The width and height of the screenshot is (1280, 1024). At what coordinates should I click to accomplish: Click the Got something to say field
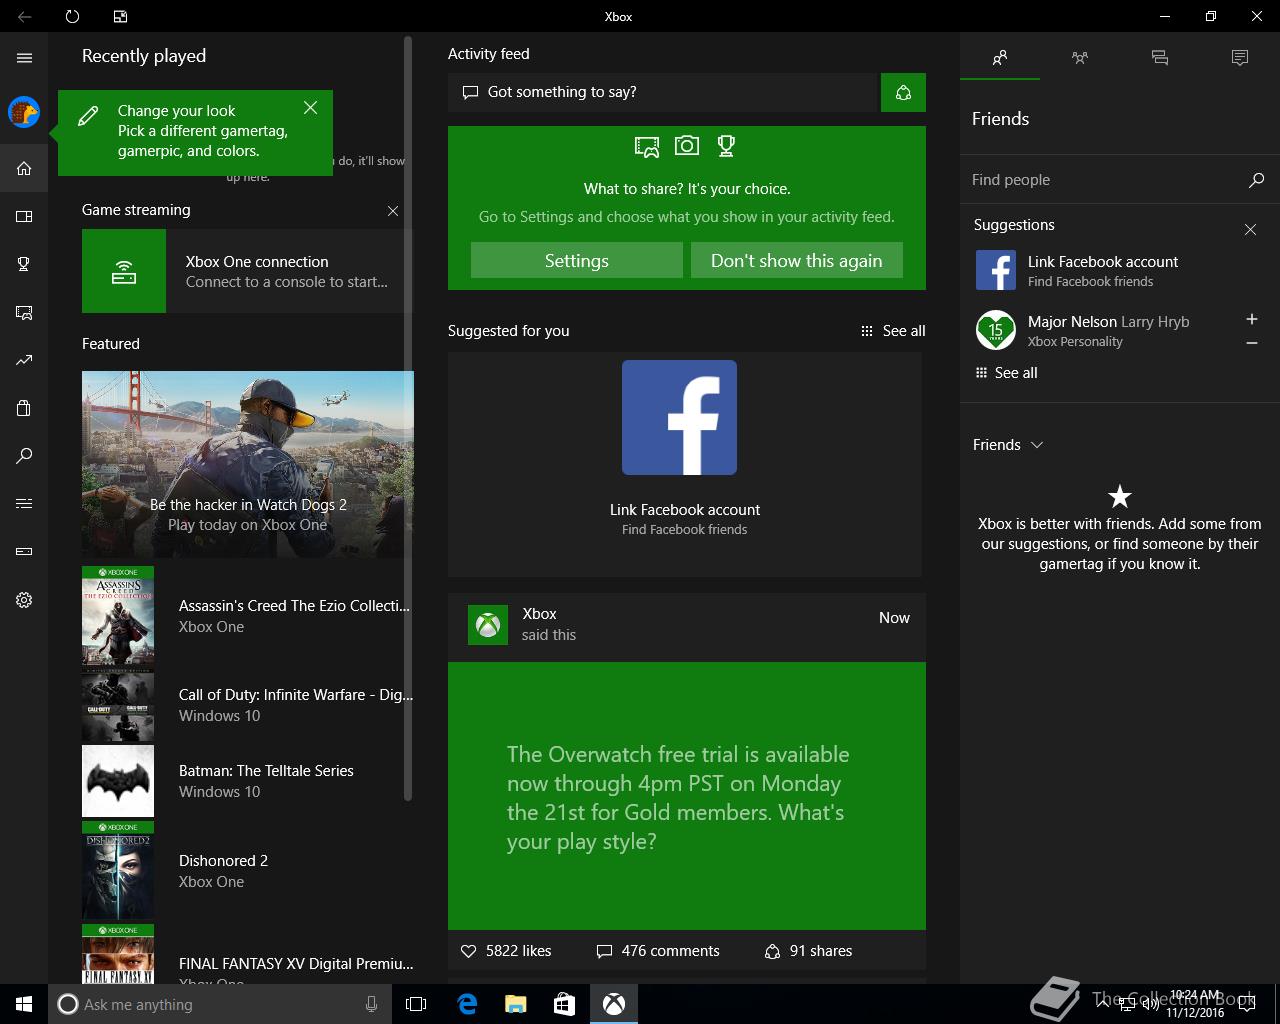[x=662, y=92]
